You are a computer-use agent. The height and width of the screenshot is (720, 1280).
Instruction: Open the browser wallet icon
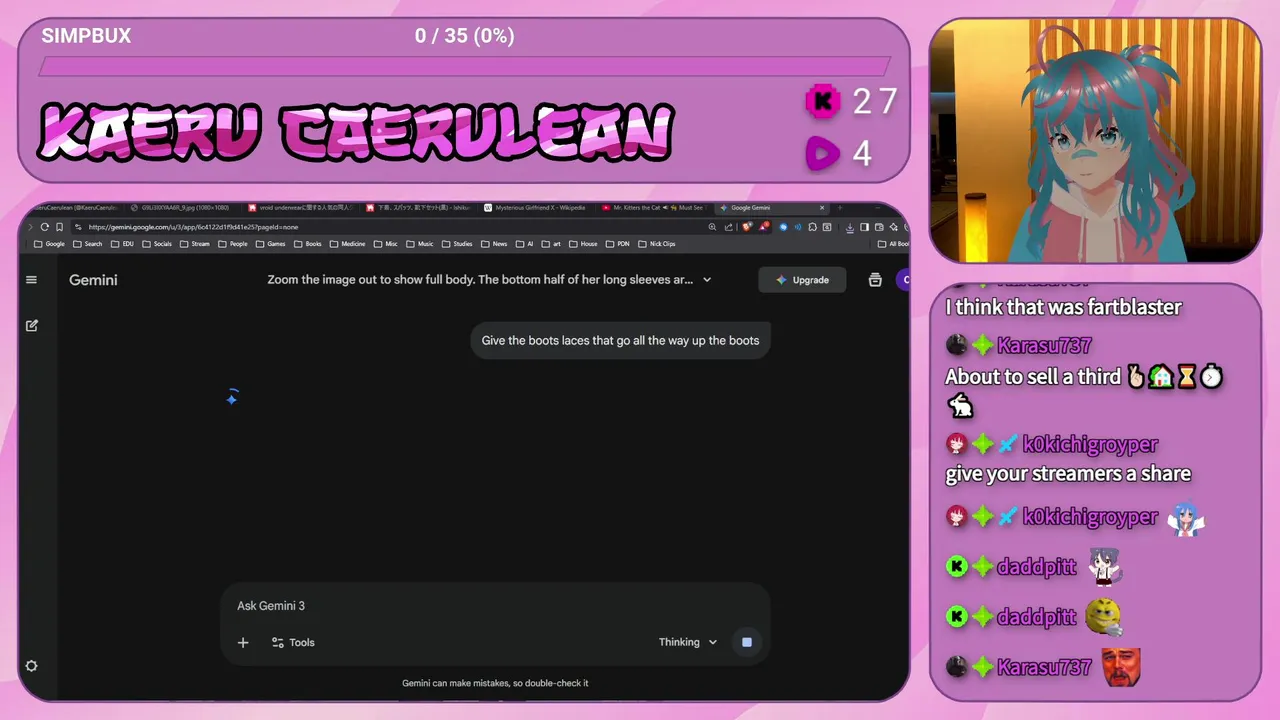(x=879, y=227)
